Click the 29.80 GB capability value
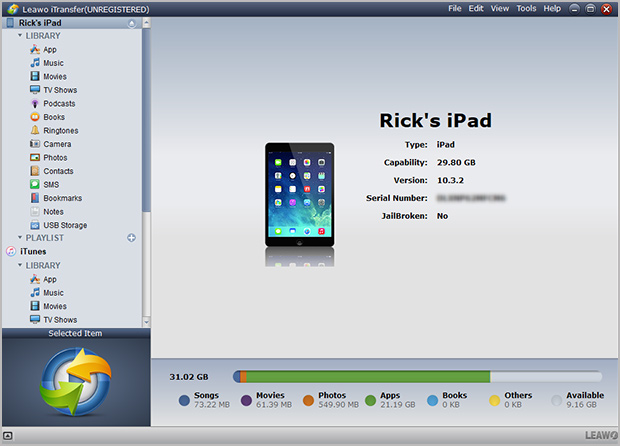The height and width of the screenshot is (446, 620). point(456,163)
